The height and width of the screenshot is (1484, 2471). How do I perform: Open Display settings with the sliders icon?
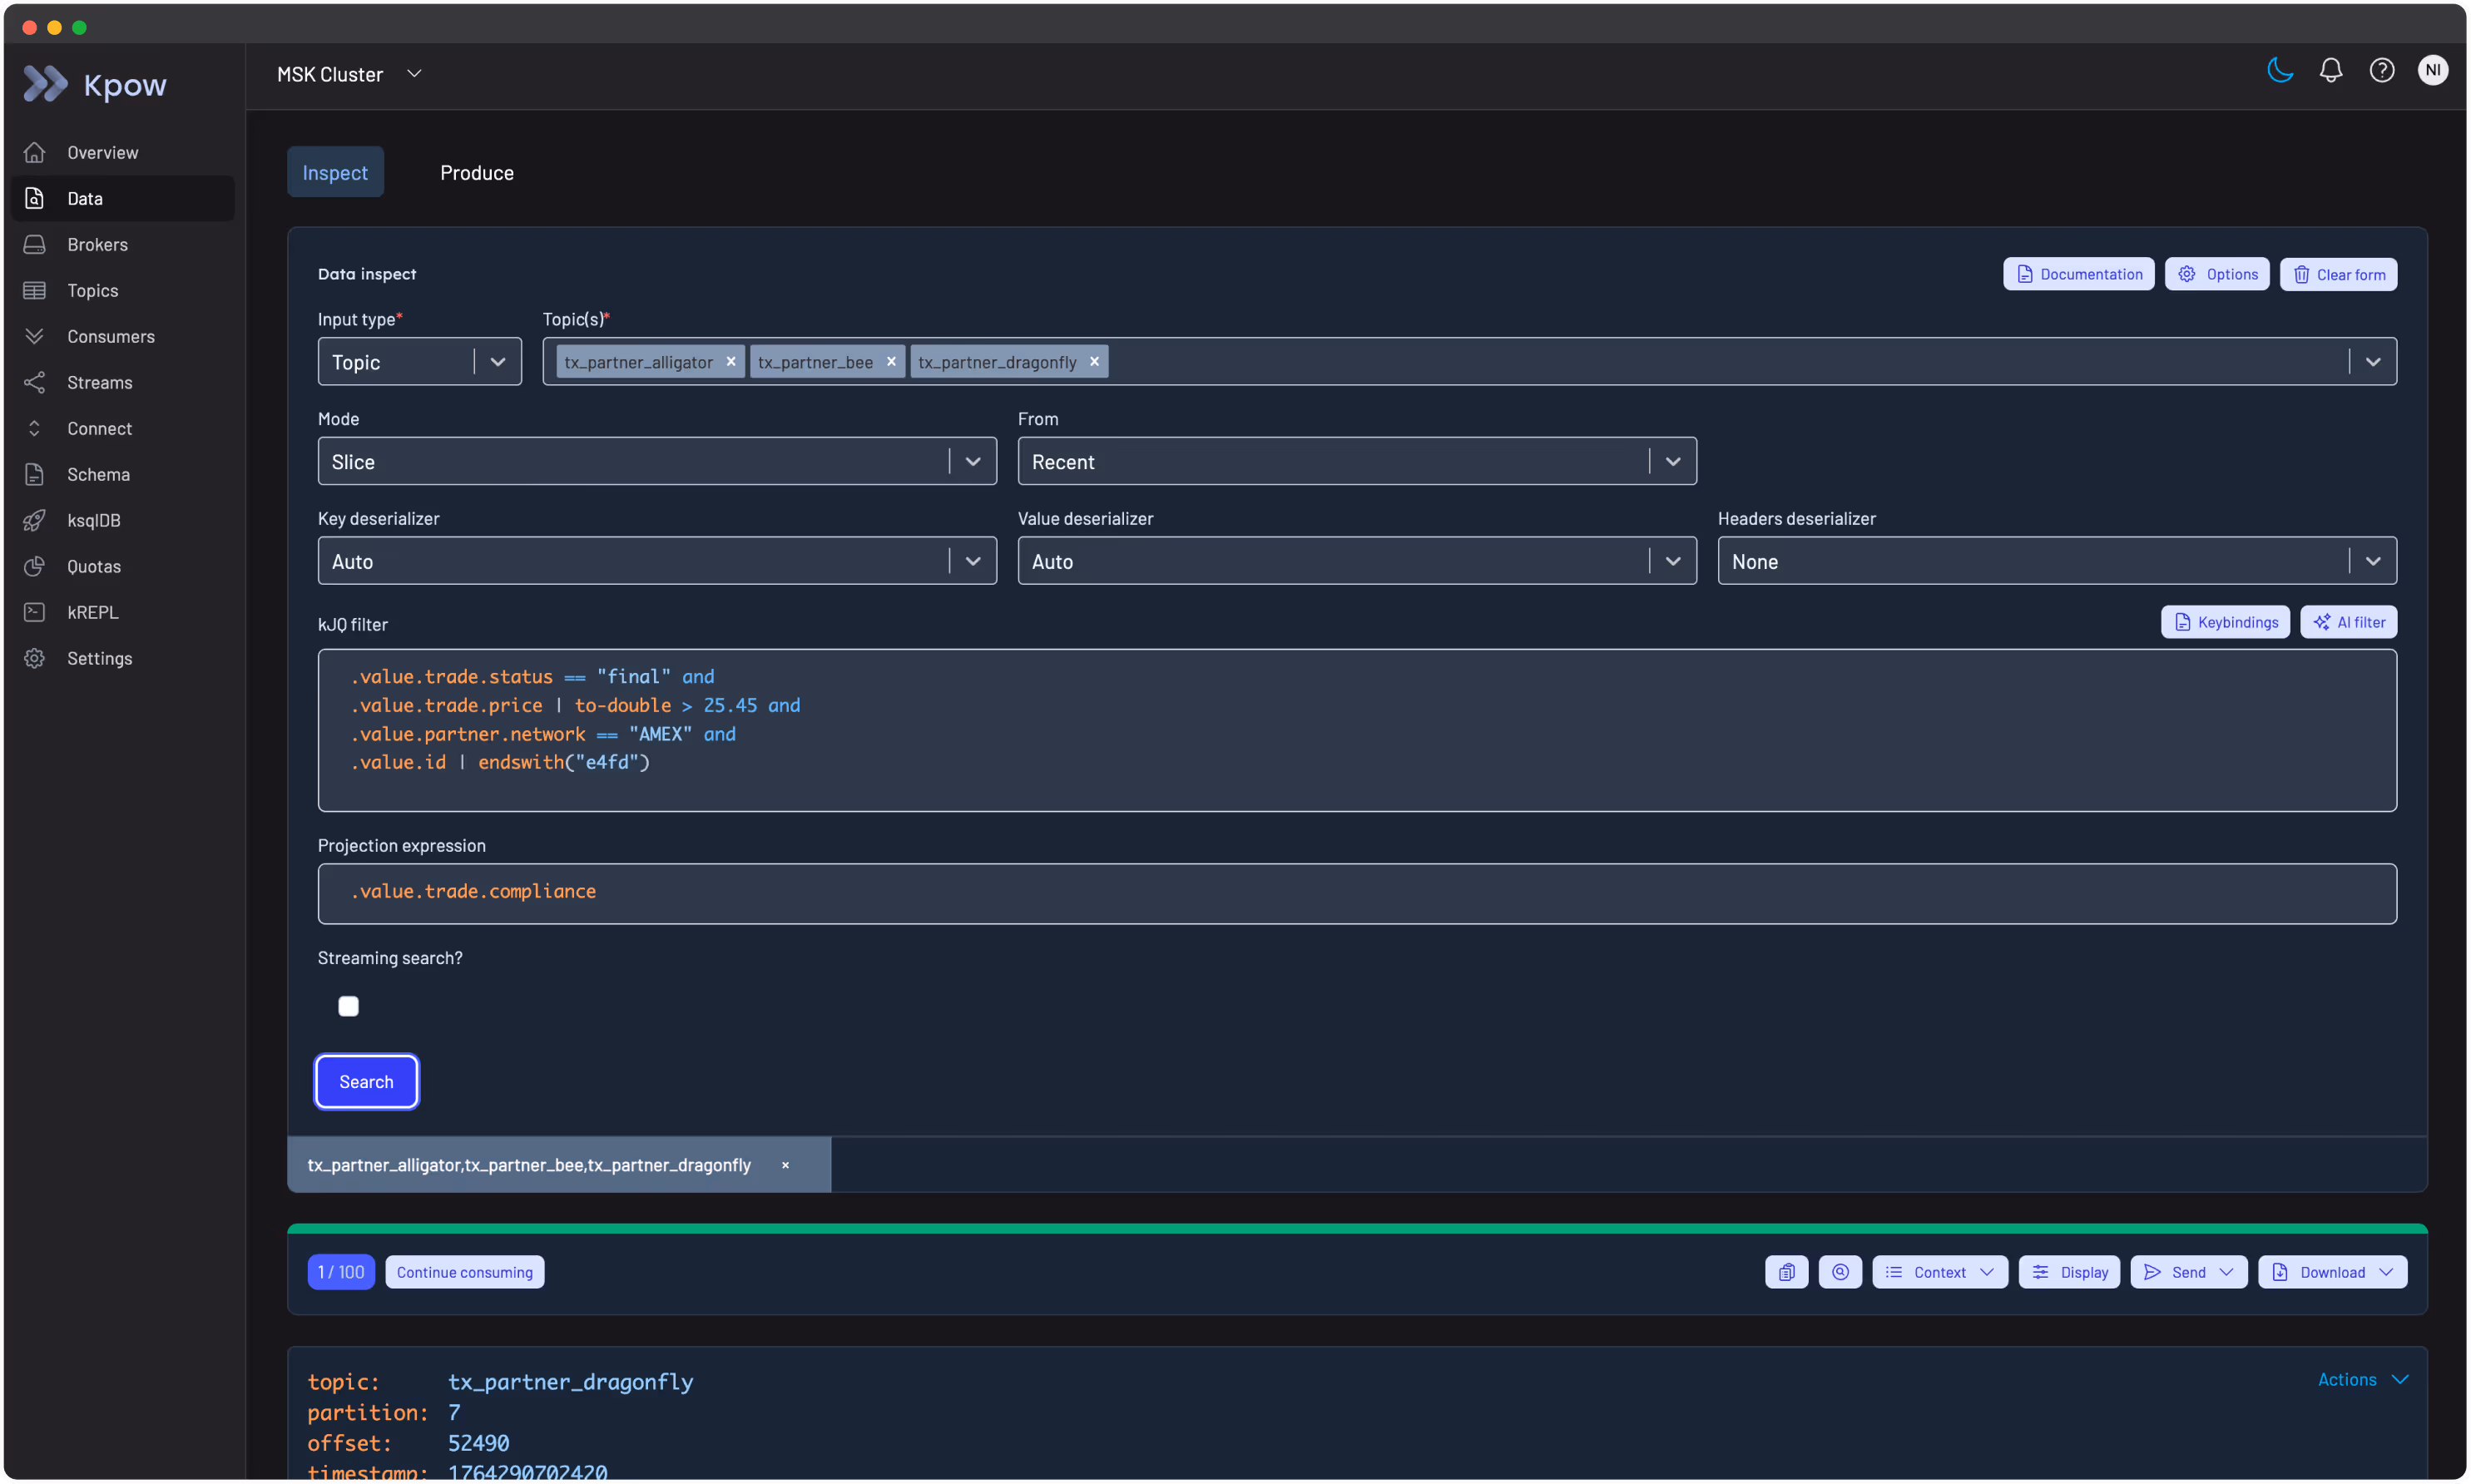pyautogui.click(x=2069, y=1271)
